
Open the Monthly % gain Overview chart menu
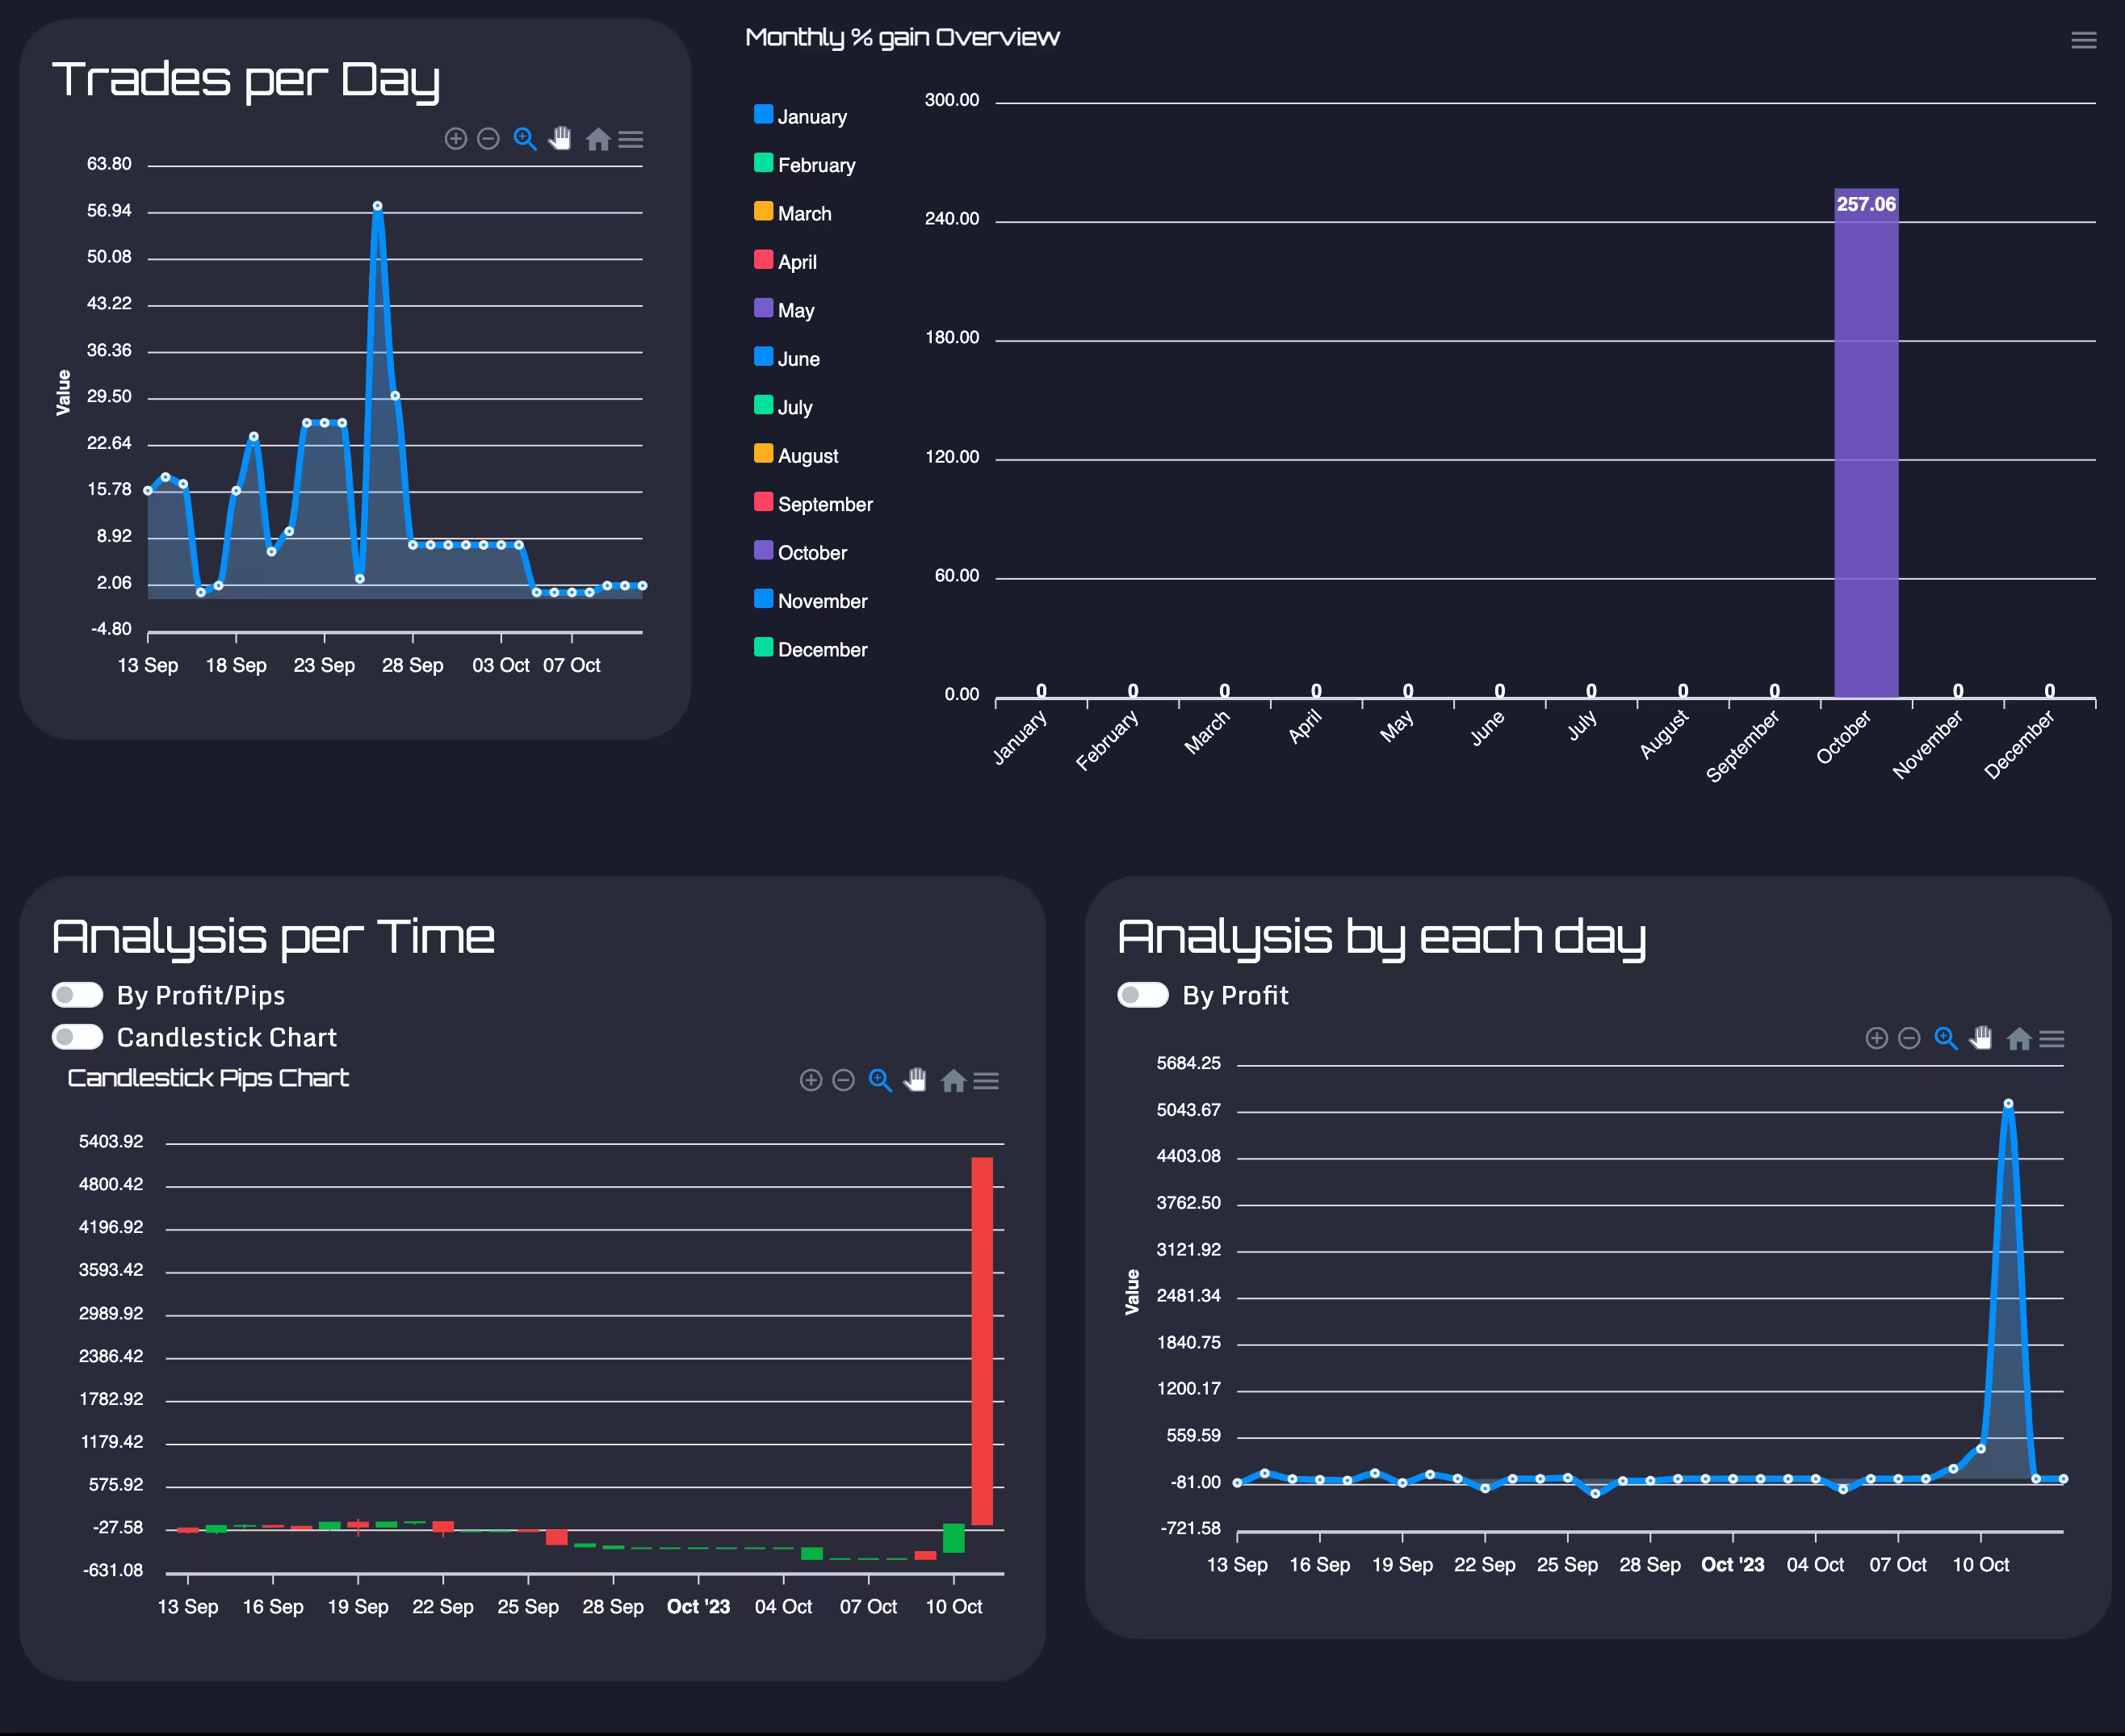2084,40
